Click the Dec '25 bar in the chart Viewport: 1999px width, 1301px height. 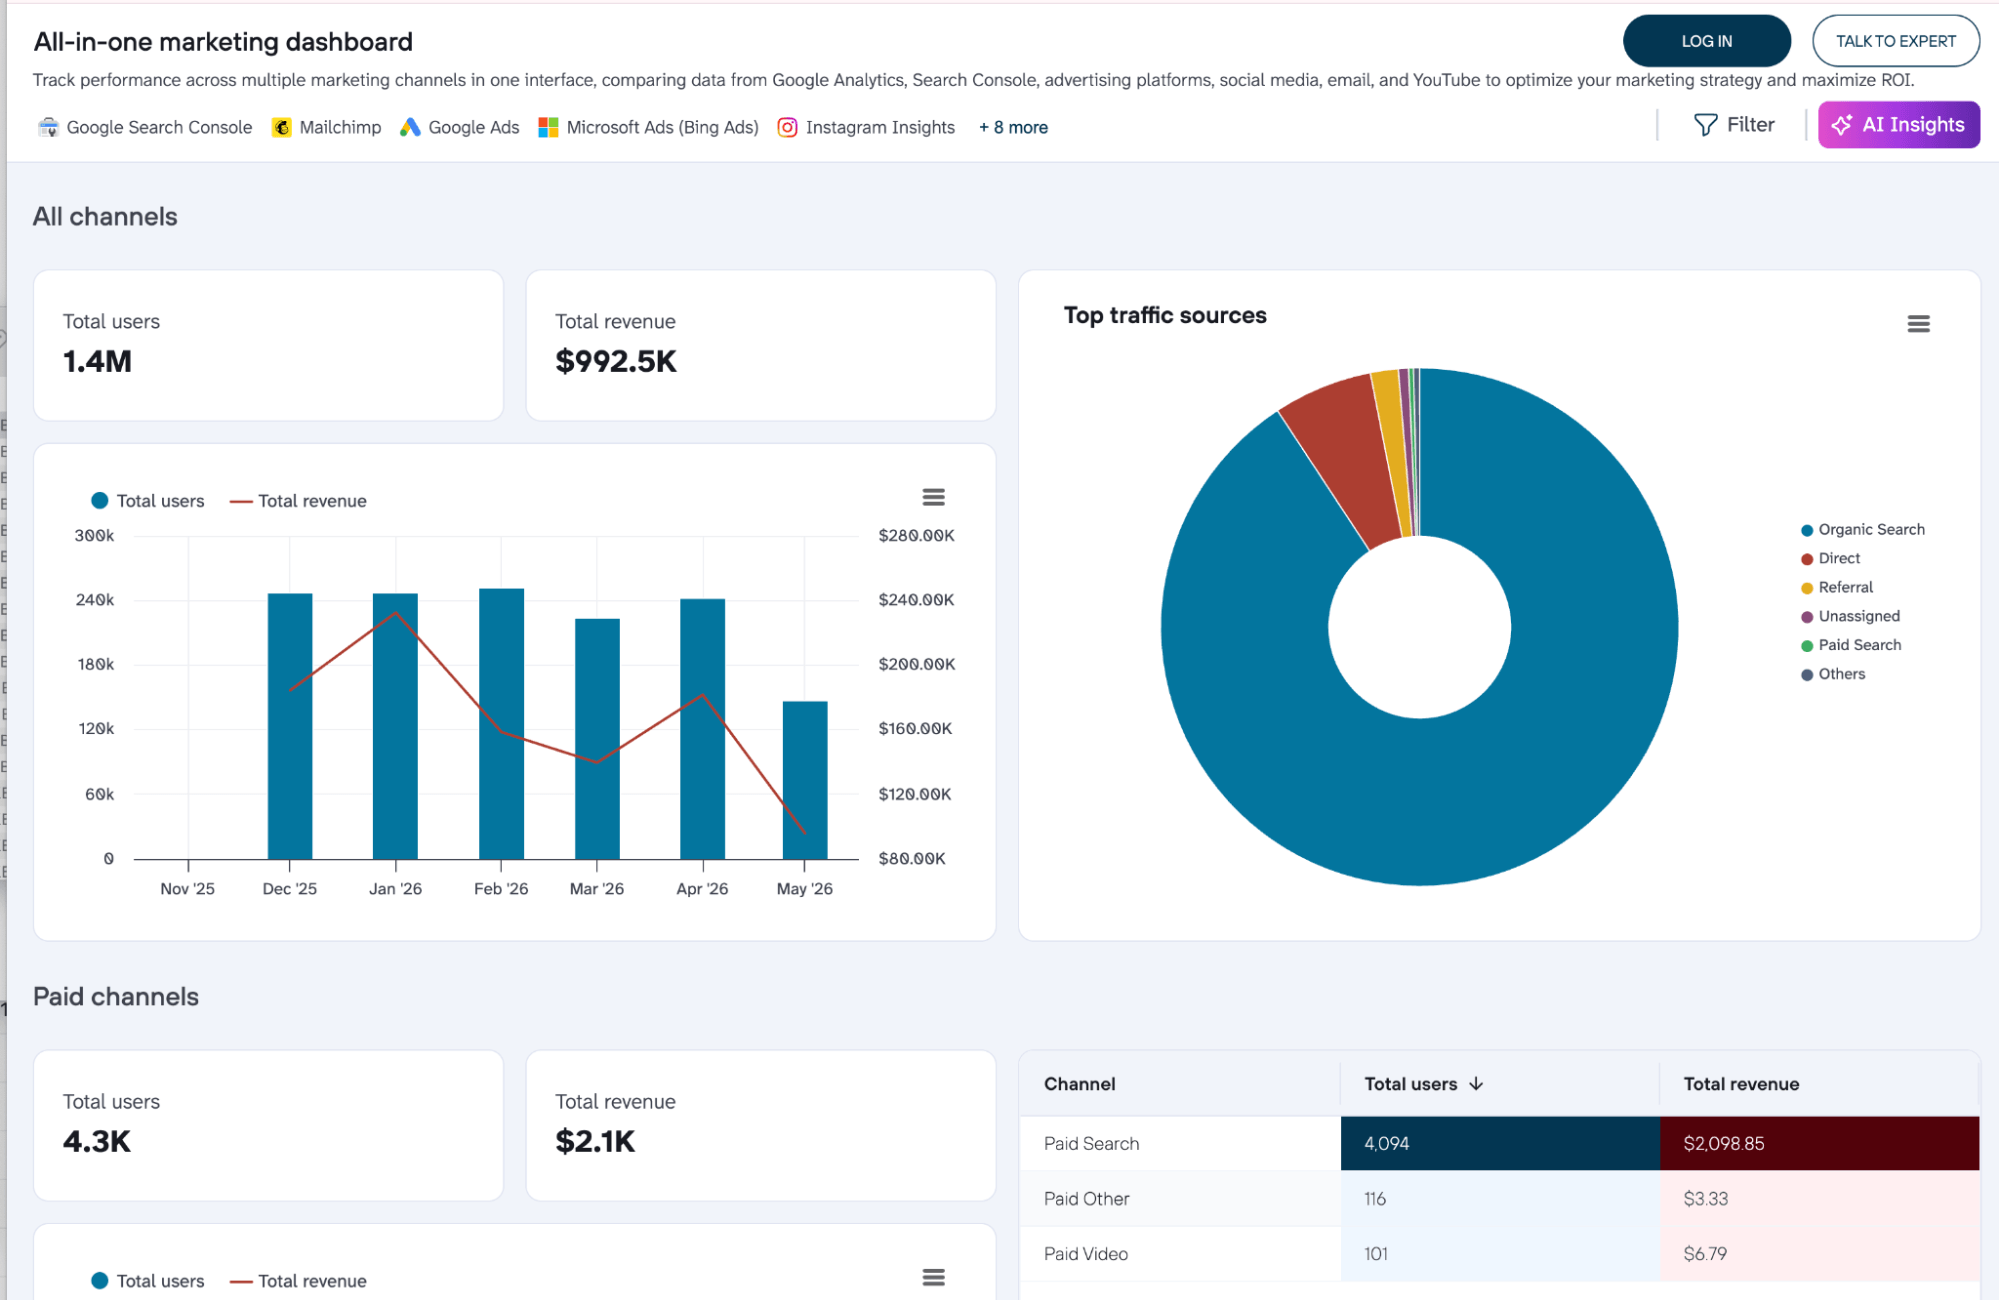click(290, 726)
